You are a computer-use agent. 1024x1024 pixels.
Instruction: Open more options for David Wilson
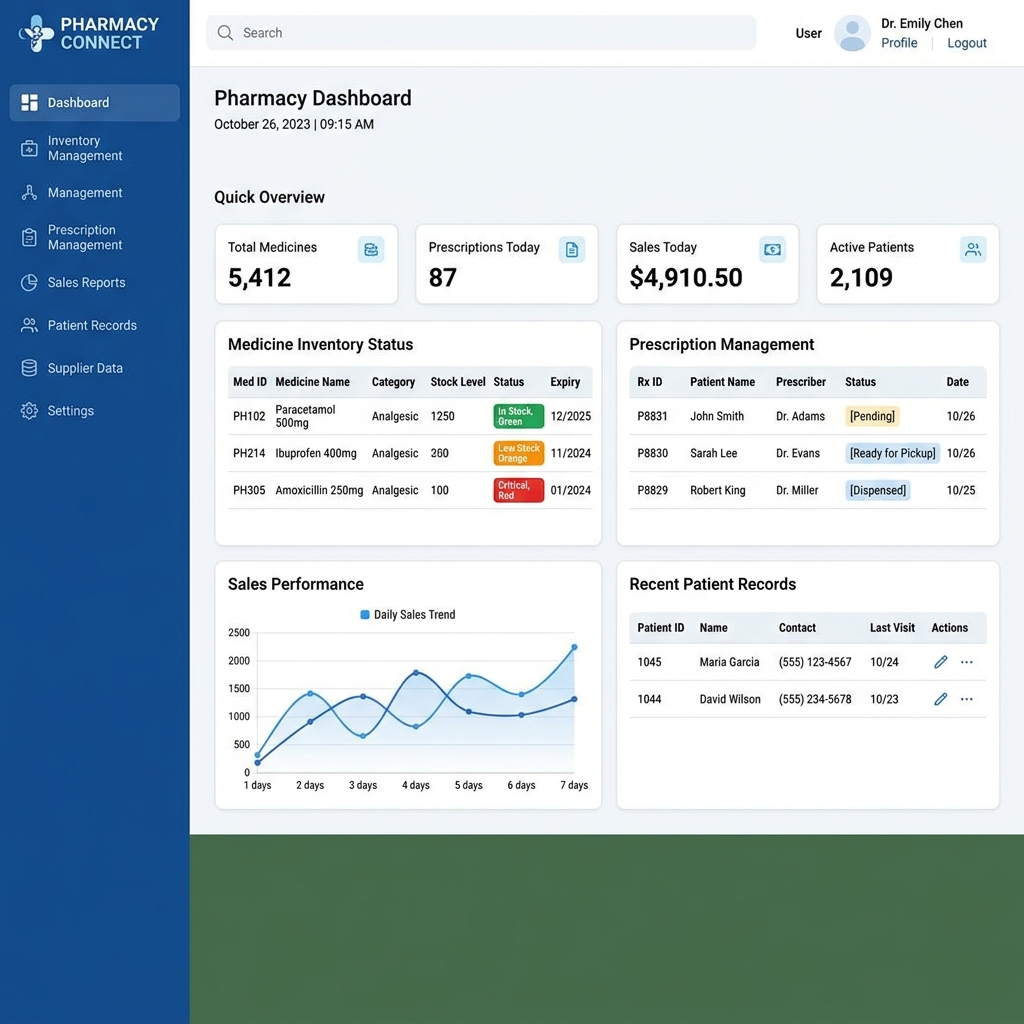pos(967,699)
